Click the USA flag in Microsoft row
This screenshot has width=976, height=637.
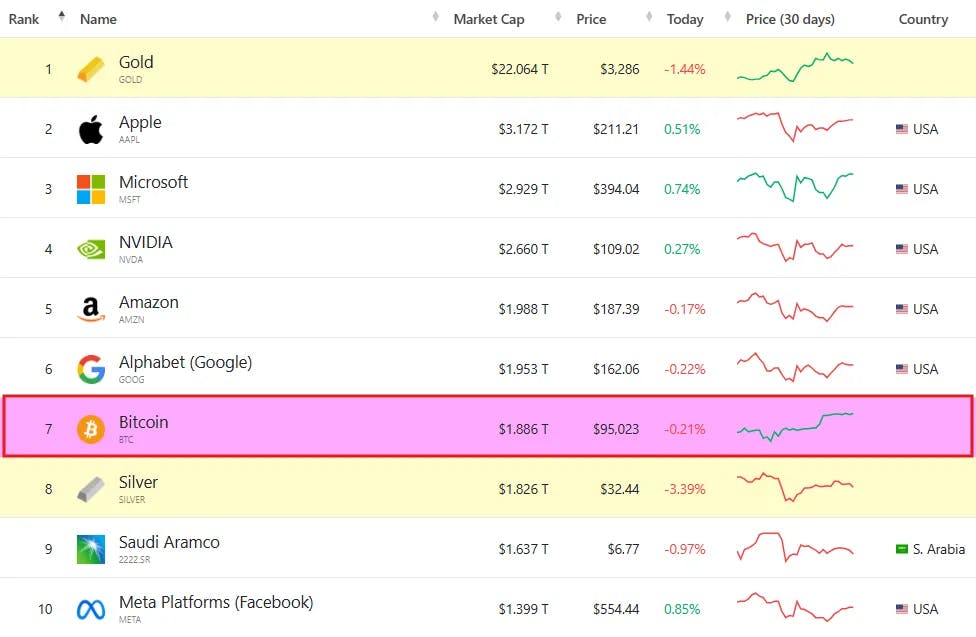[x=902, y=189]
